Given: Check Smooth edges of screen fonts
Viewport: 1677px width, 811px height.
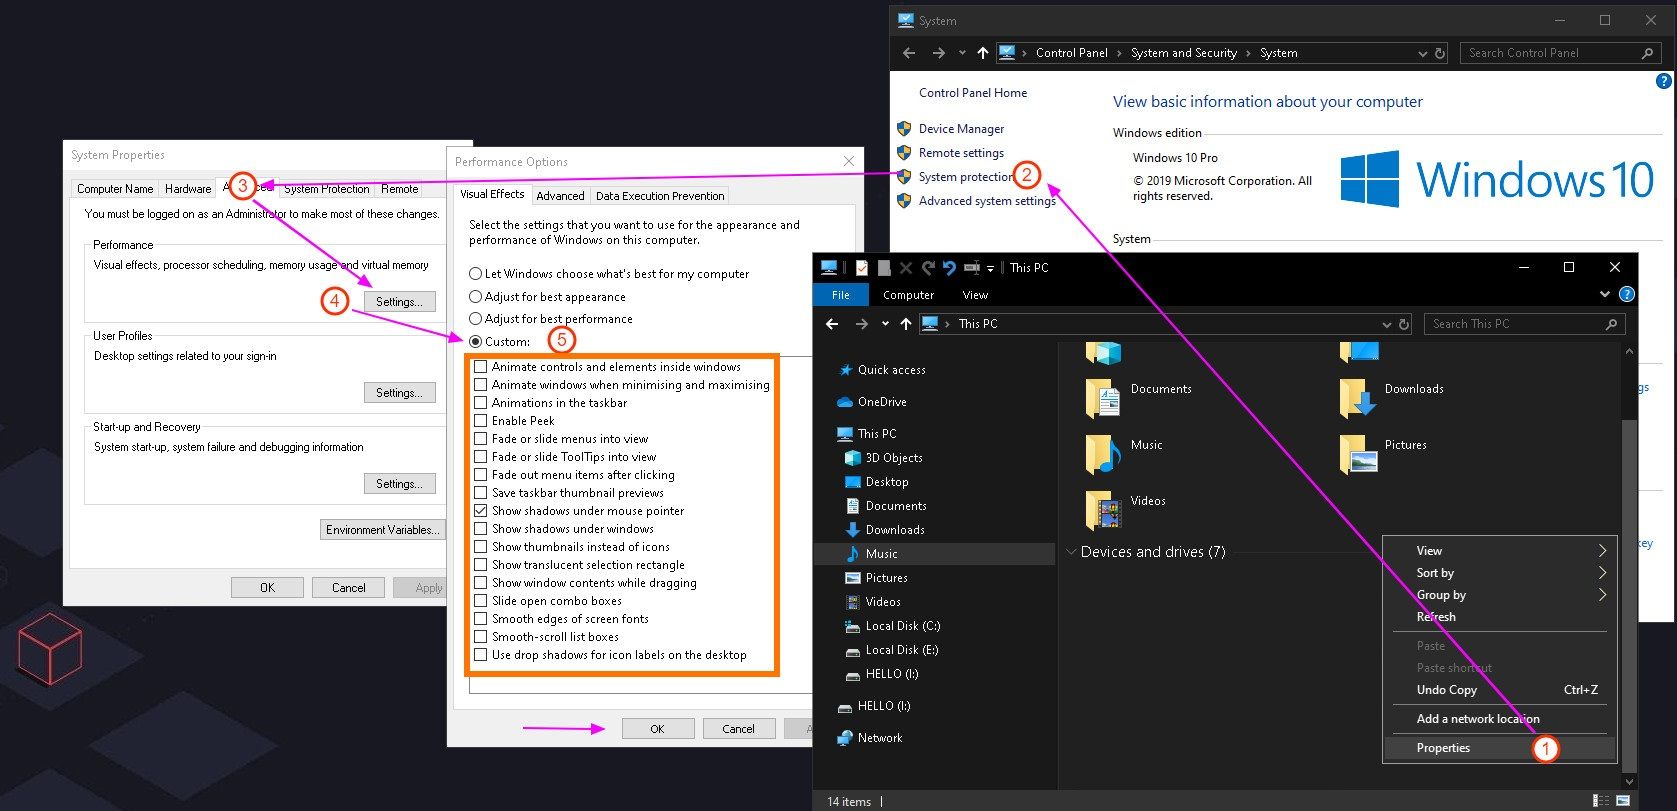Looking at the screenshot, I should pos(481,619).
